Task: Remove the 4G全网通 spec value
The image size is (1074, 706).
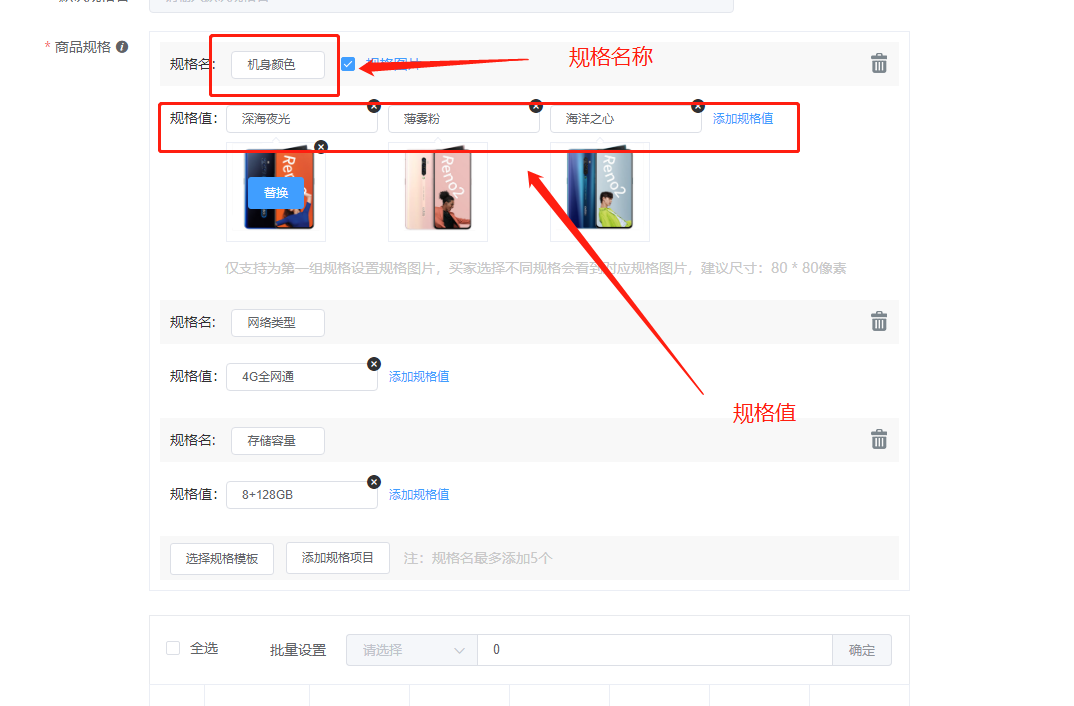Action: (x=374, y=364)
